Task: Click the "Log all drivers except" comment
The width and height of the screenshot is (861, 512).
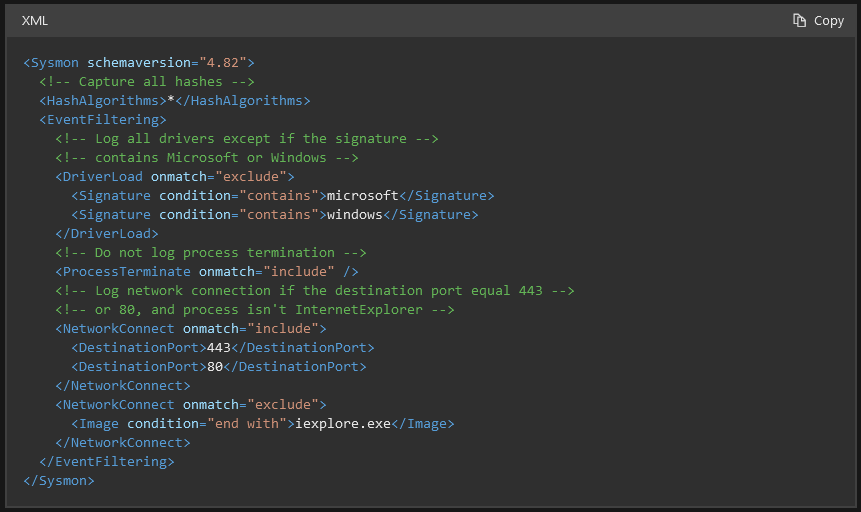Action: click(247, 138)
